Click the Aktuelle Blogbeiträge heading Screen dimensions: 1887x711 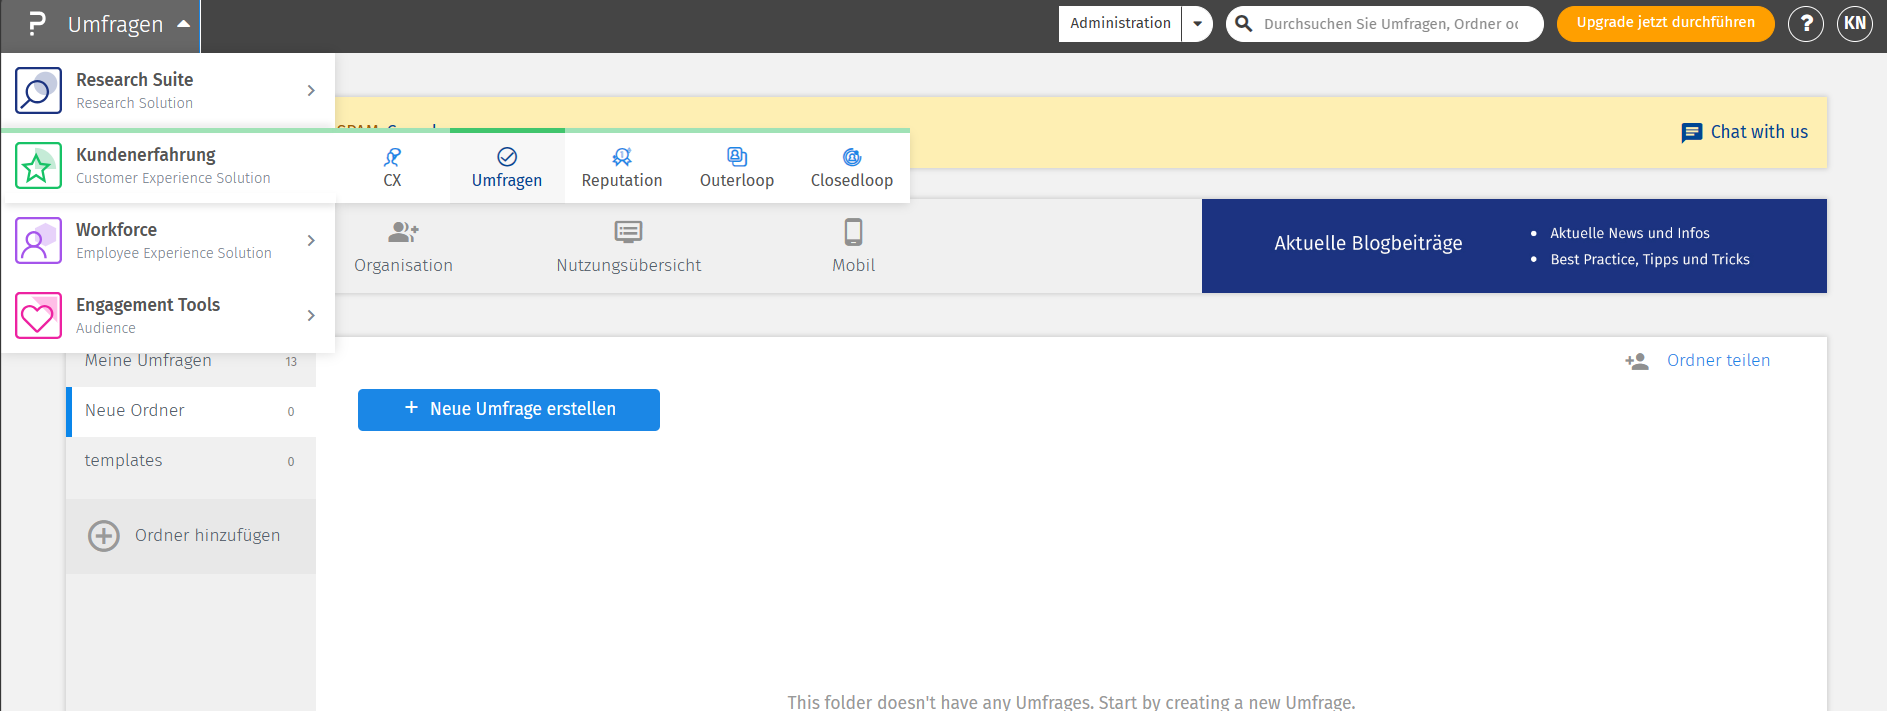point(1368,243)
